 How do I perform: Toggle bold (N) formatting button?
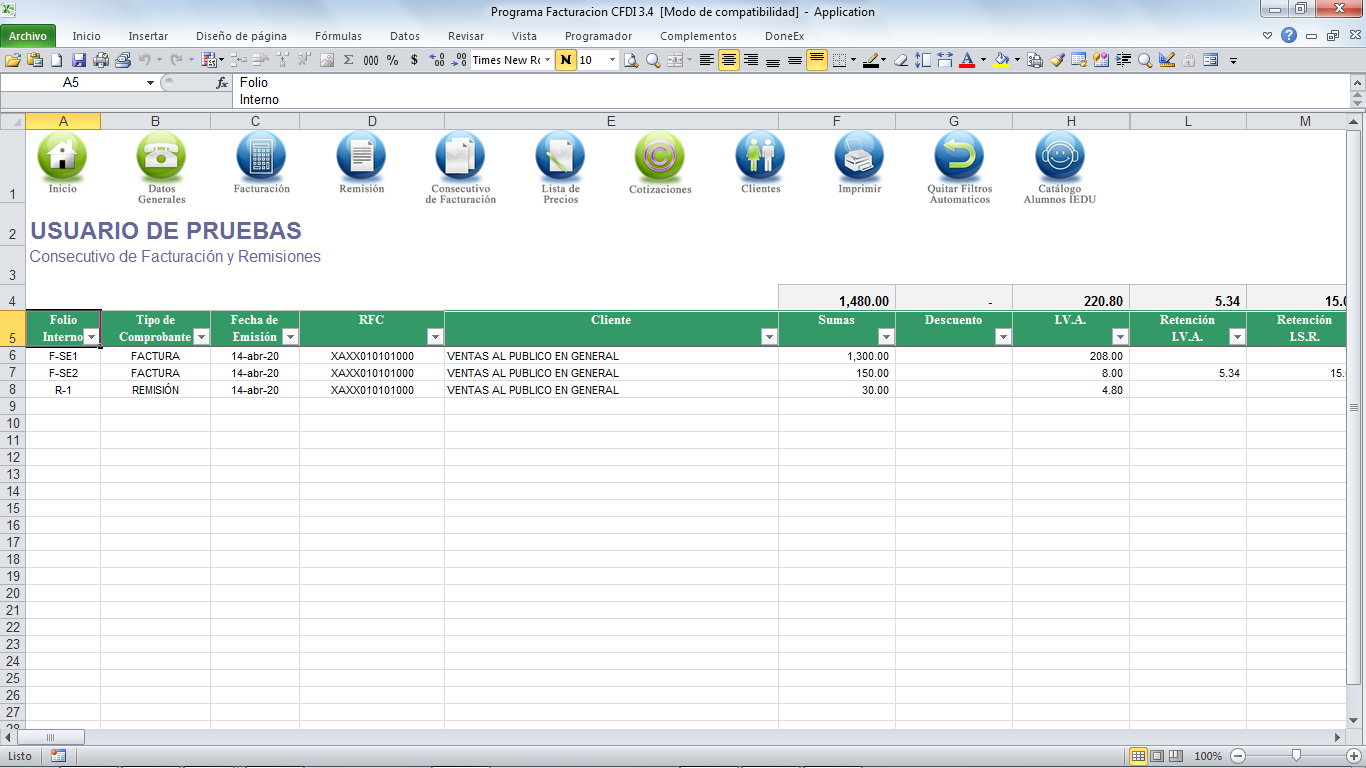pos(567,60)
